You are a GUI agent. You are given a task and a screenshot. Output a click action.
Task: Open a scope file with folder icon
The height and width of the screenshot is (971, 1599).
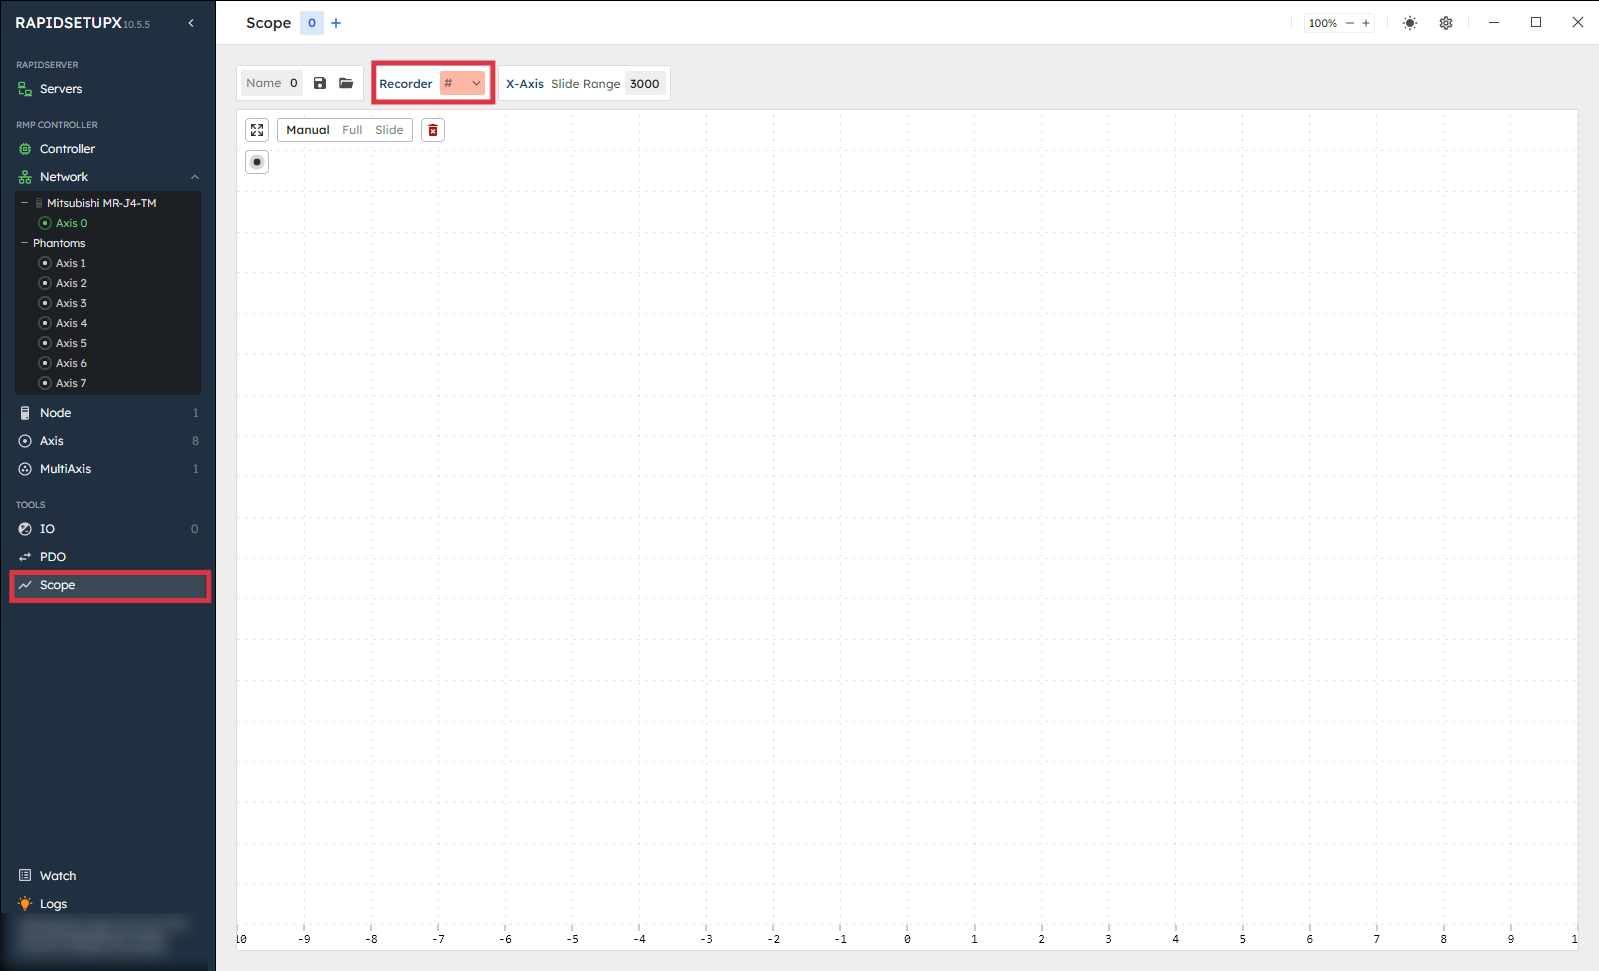(346, 83)
